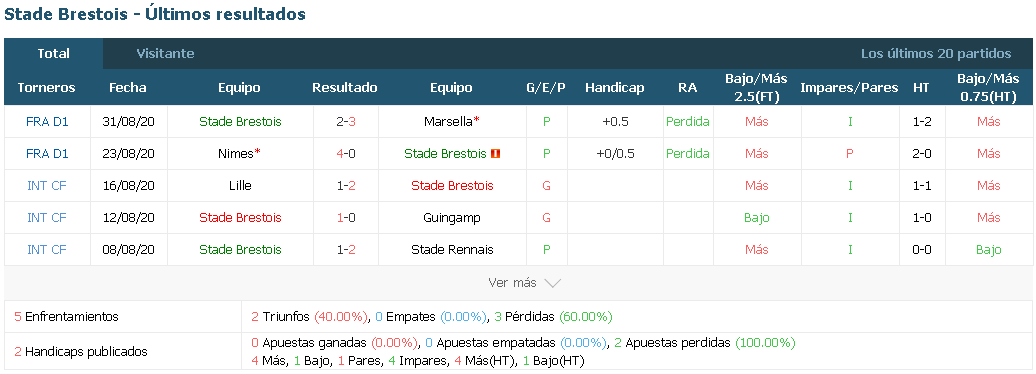Click the 1-0 result against Guingamp
This screenshot has width=1036, height=374.
point(346,217)
